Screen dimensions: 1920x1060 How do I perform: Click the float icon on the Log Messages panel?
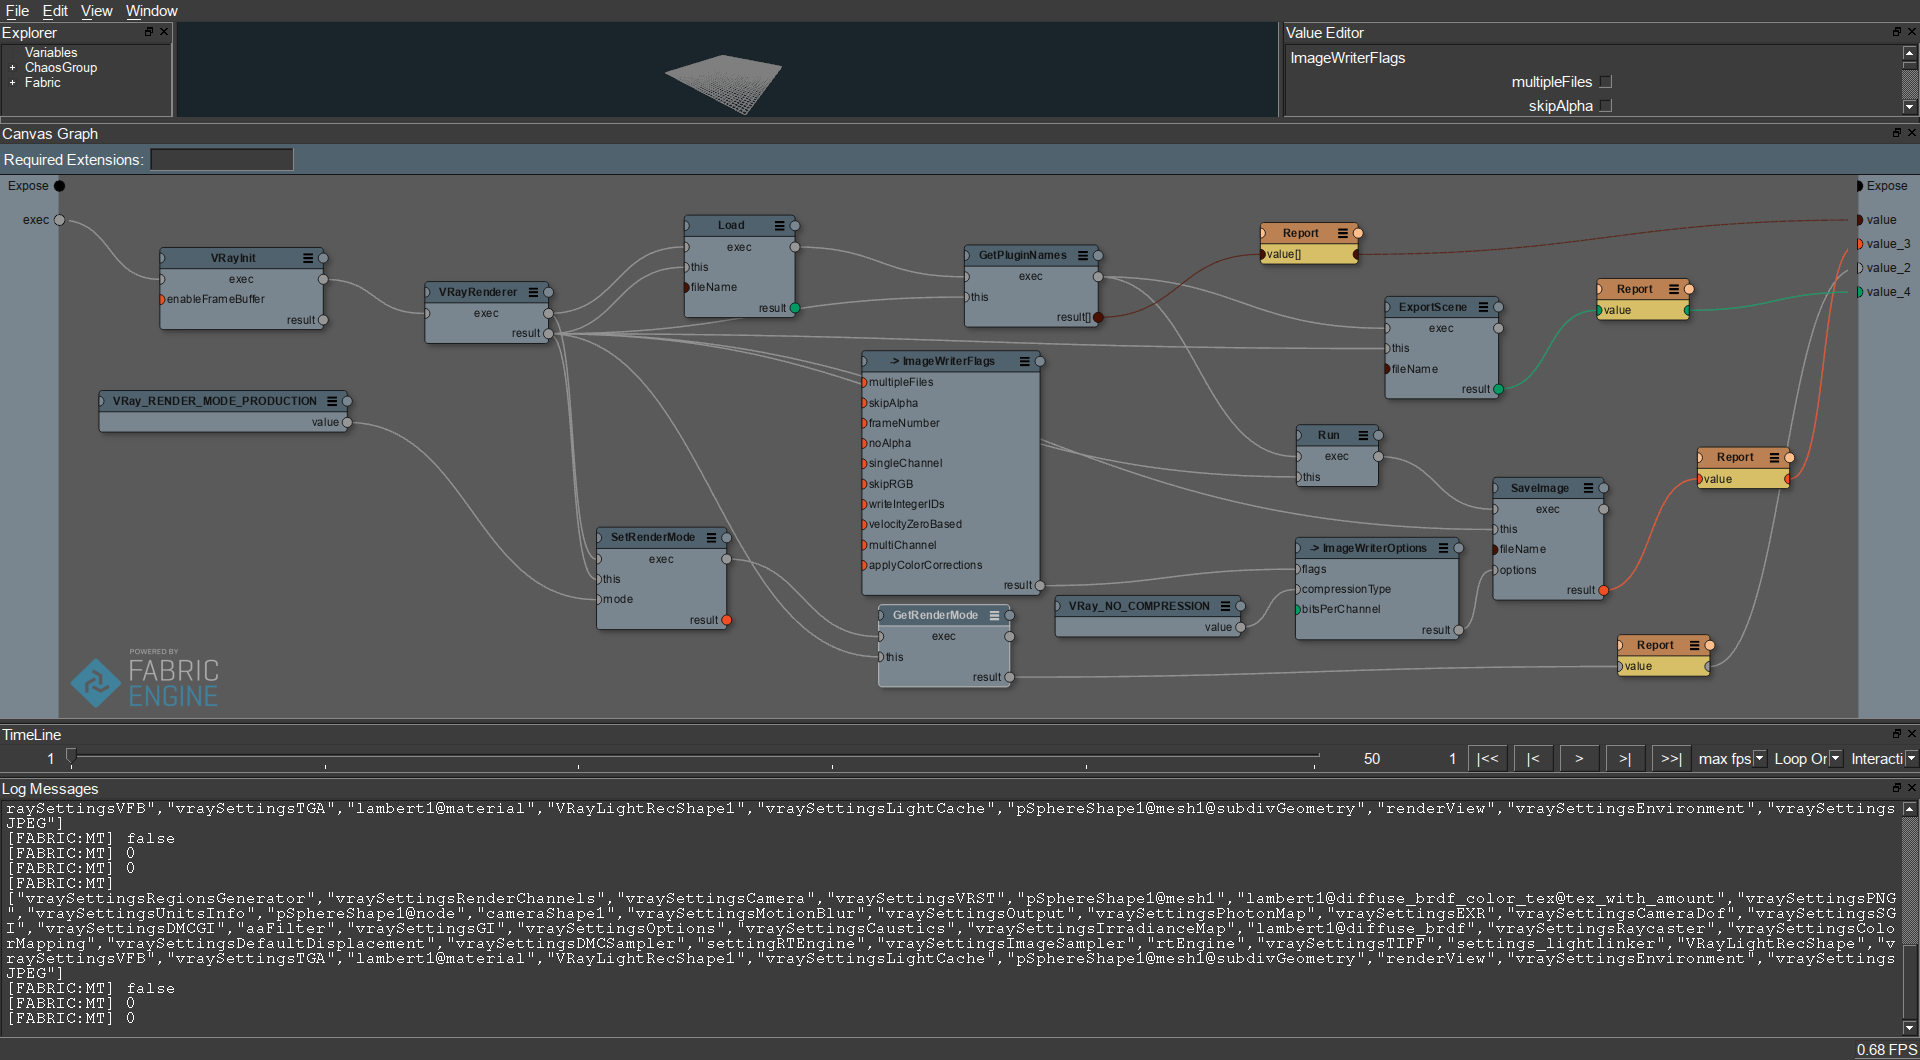tap(1896, 788)
